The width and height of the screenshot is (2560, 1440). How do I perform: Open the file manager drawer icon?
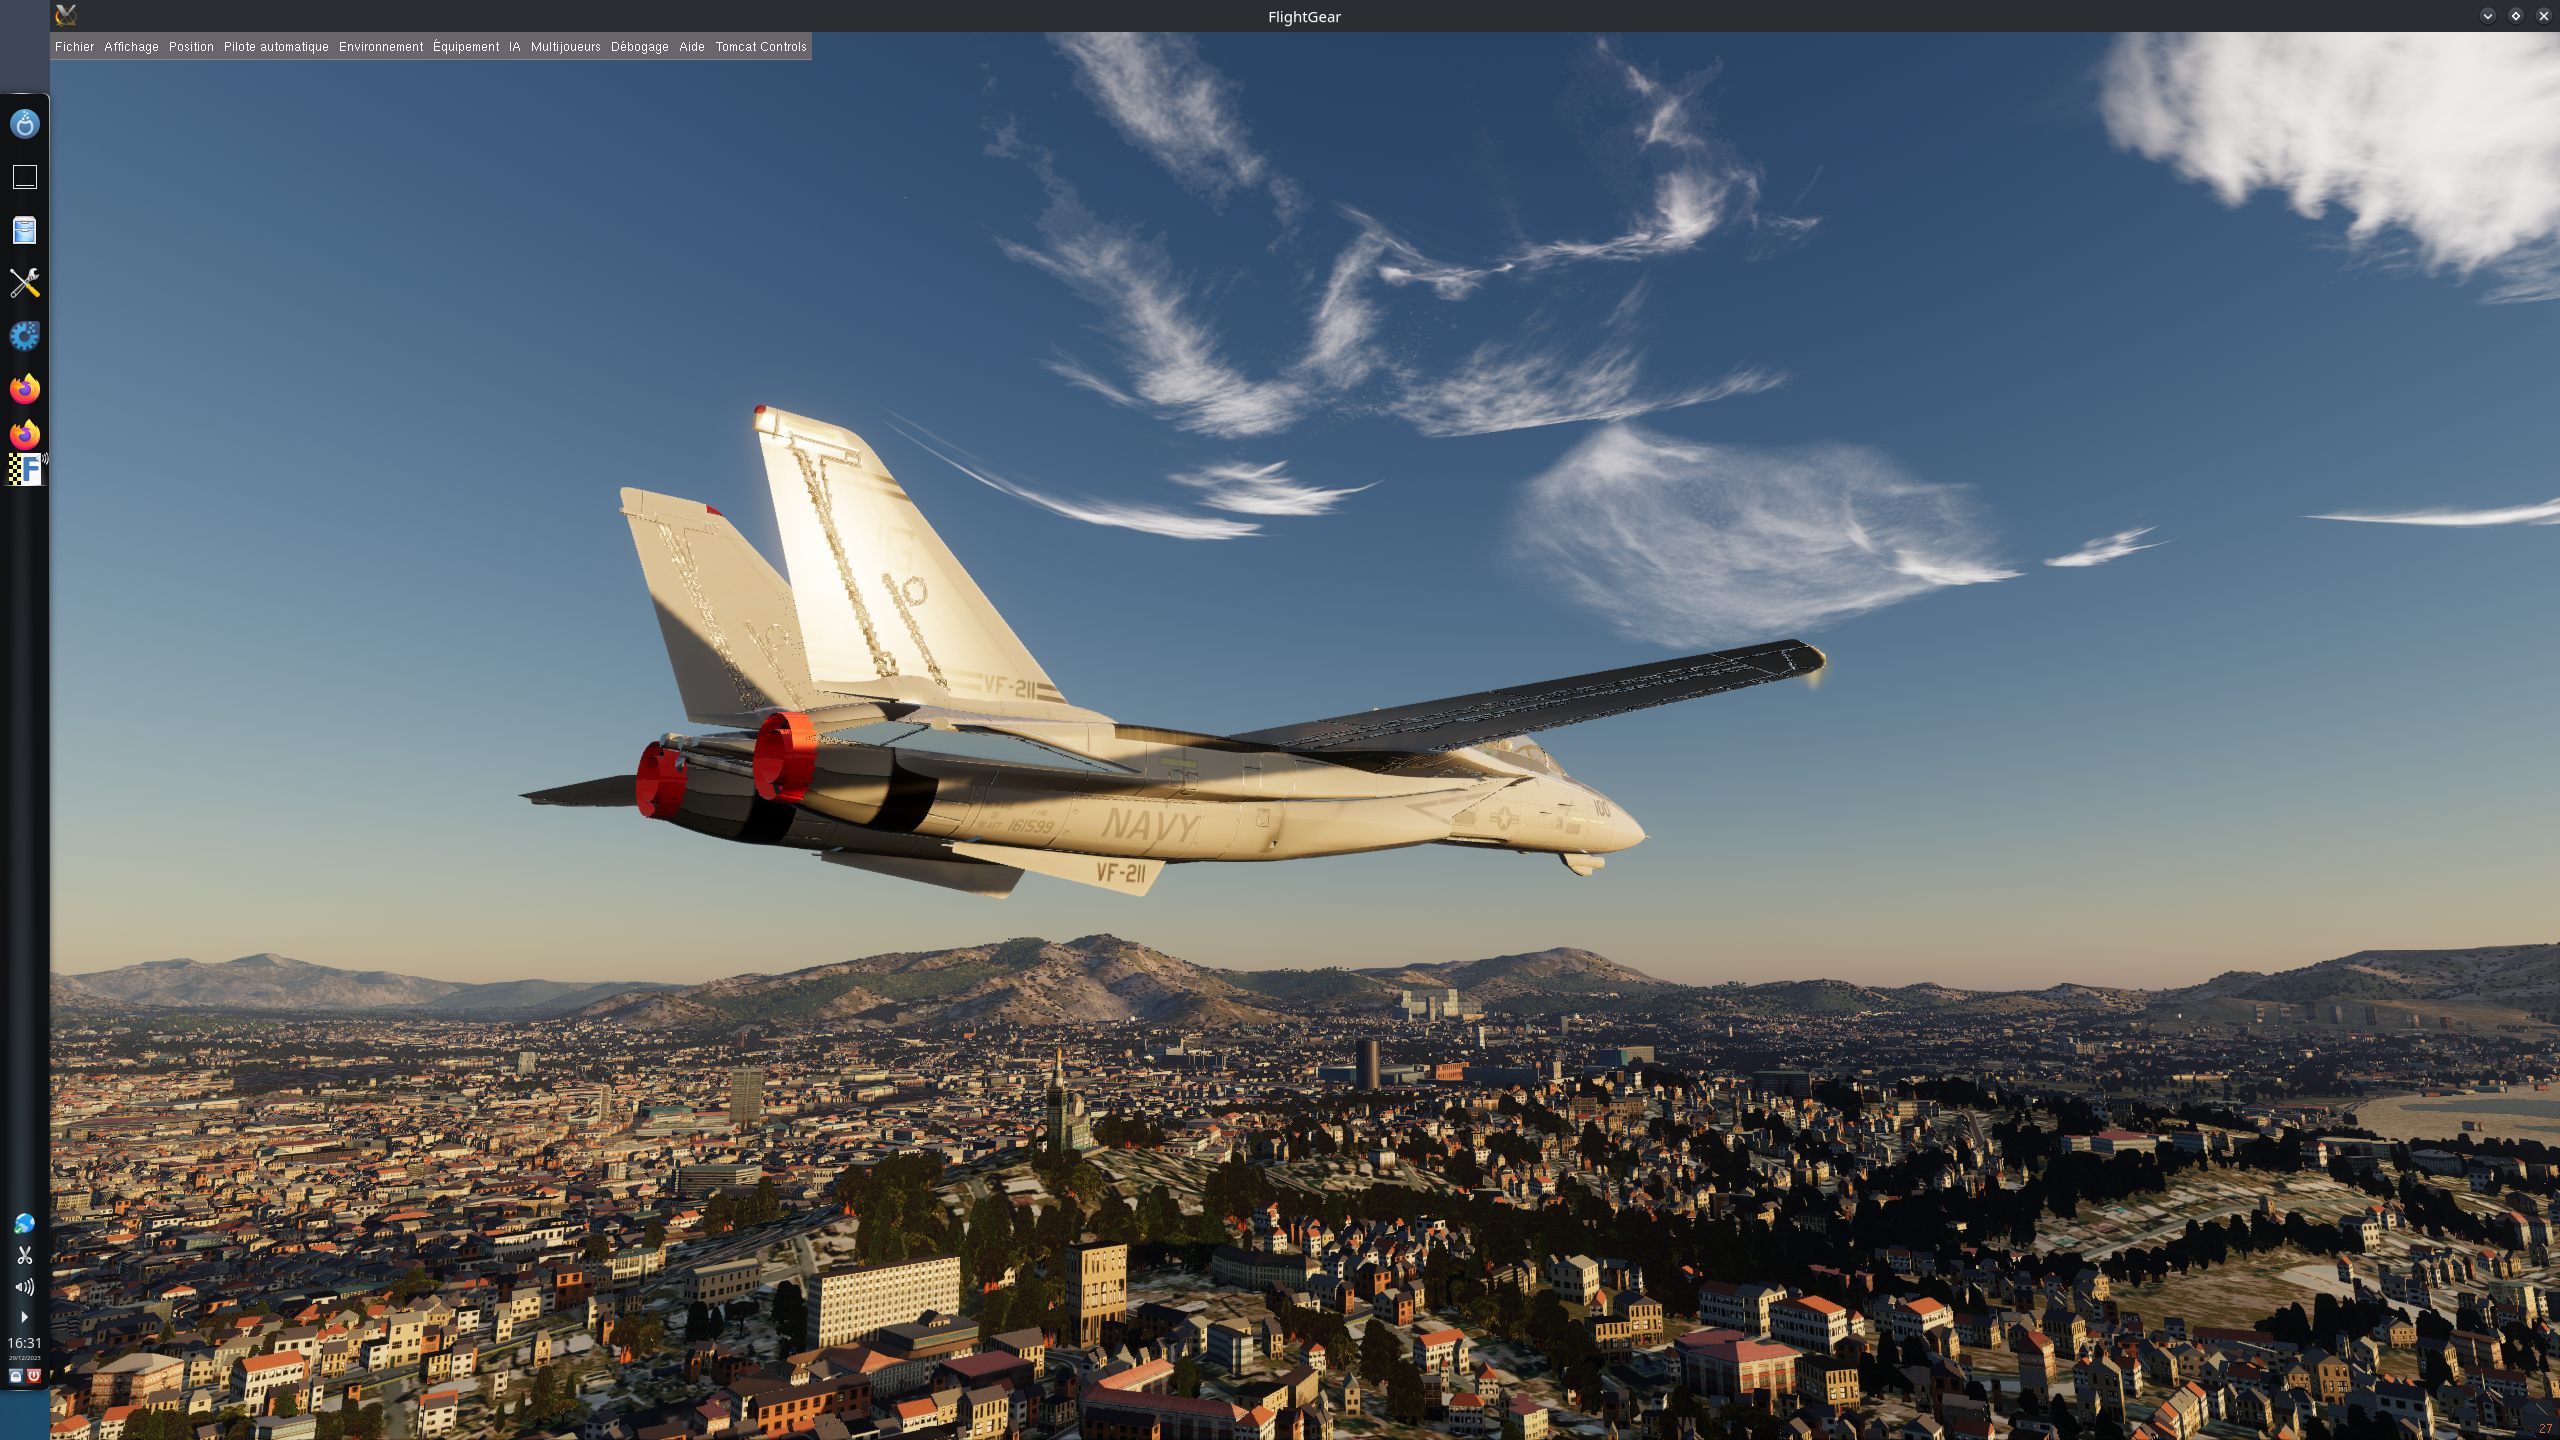pos(24,231)
